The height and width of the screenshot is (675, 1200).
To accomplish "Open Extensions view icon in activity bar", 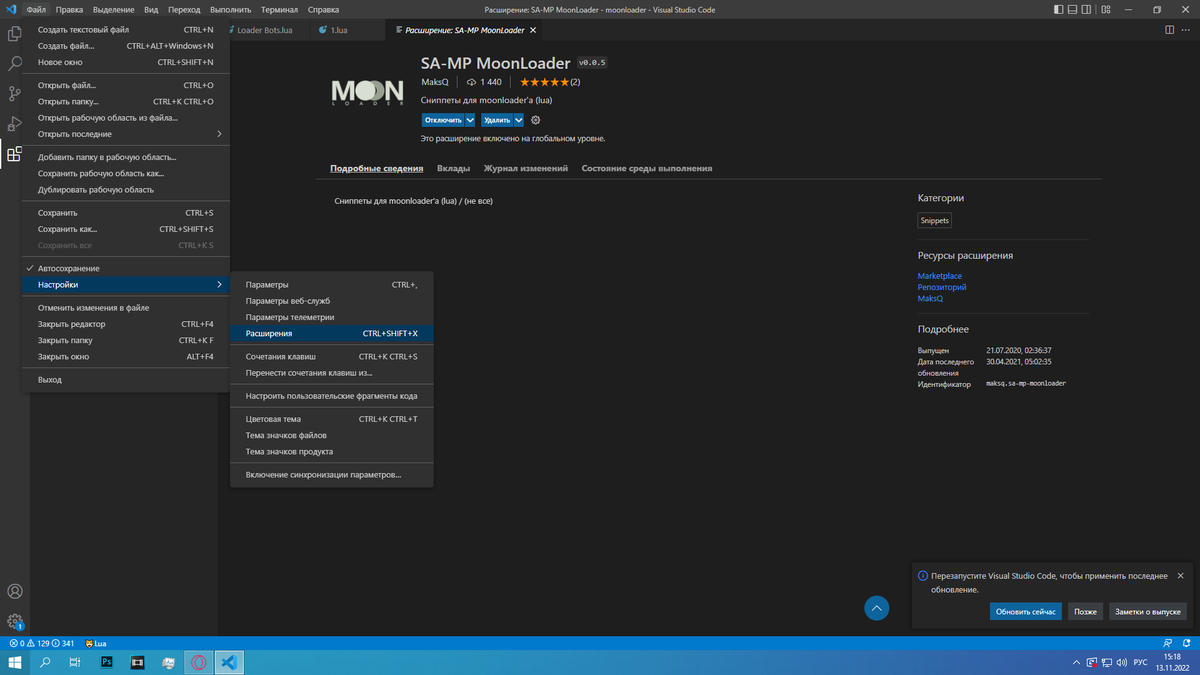I will click(14, 154).
